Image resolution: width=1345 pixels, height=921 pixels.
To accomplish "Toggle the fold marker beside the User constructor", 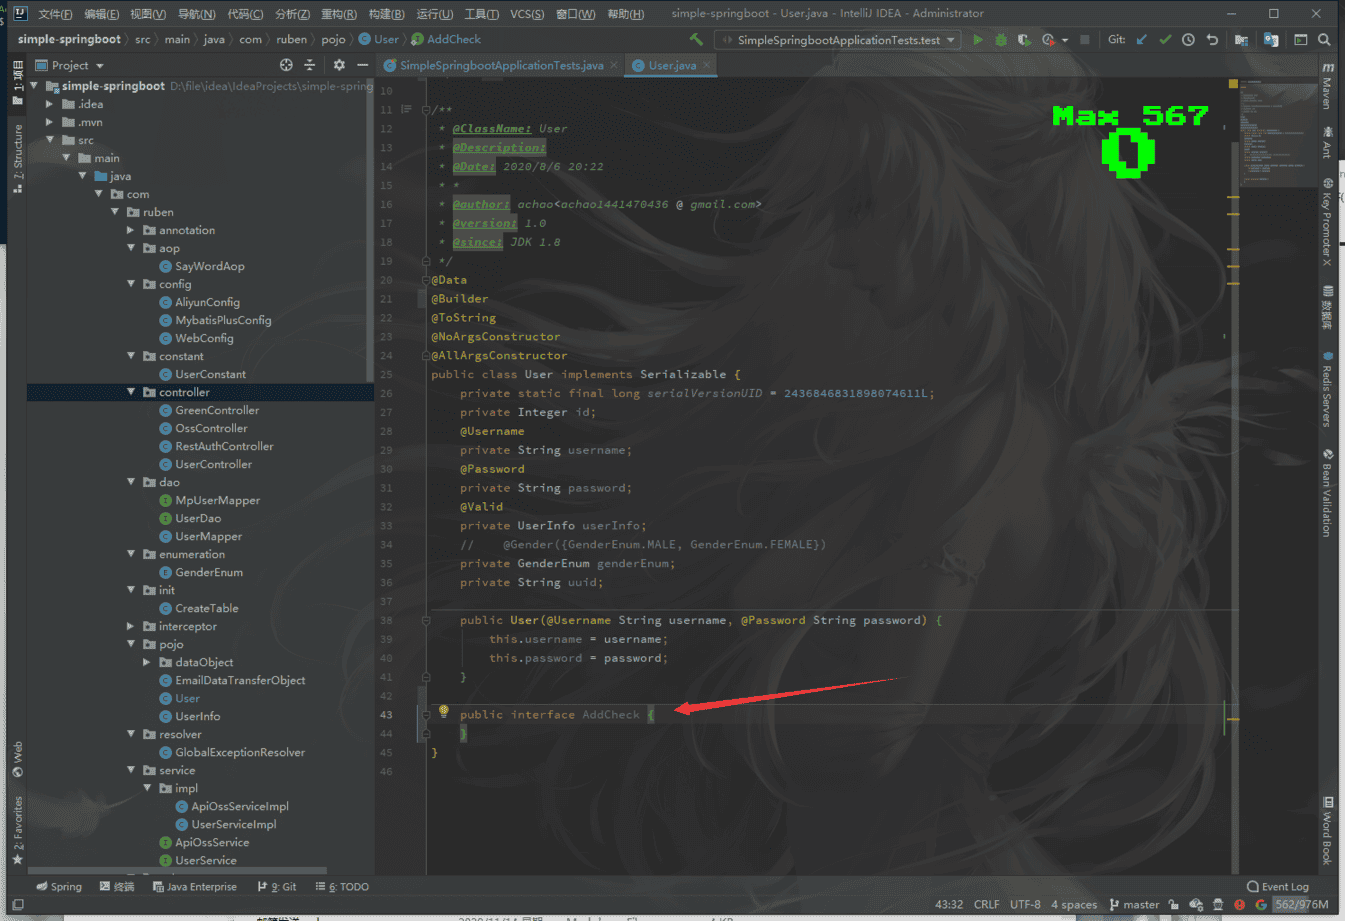I will pos(426,621).
